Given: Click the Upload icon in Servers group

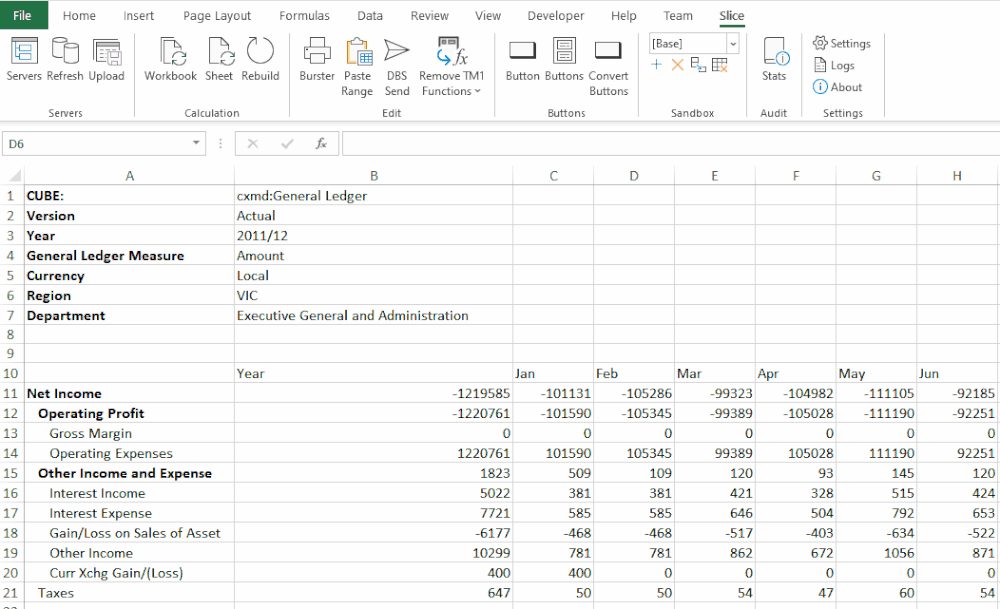Looking at the screenshot, I should coord(106,59).
